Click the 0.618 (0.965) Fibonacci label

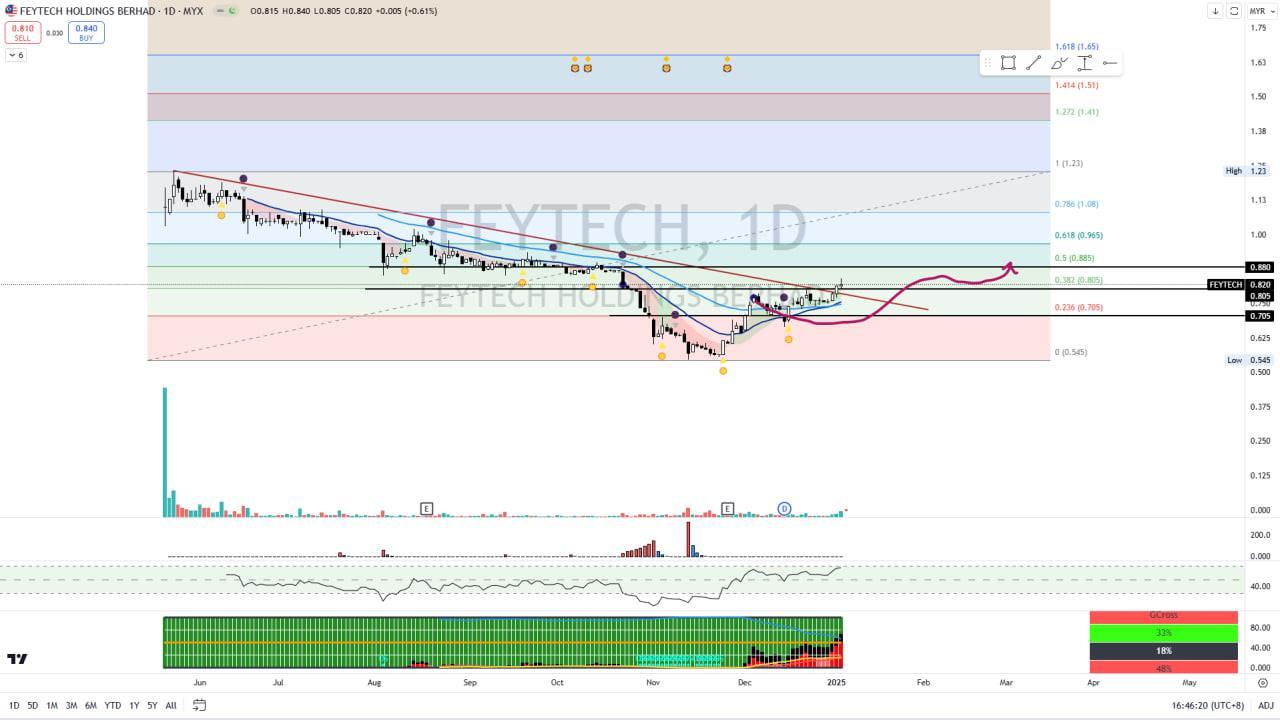1078,236
